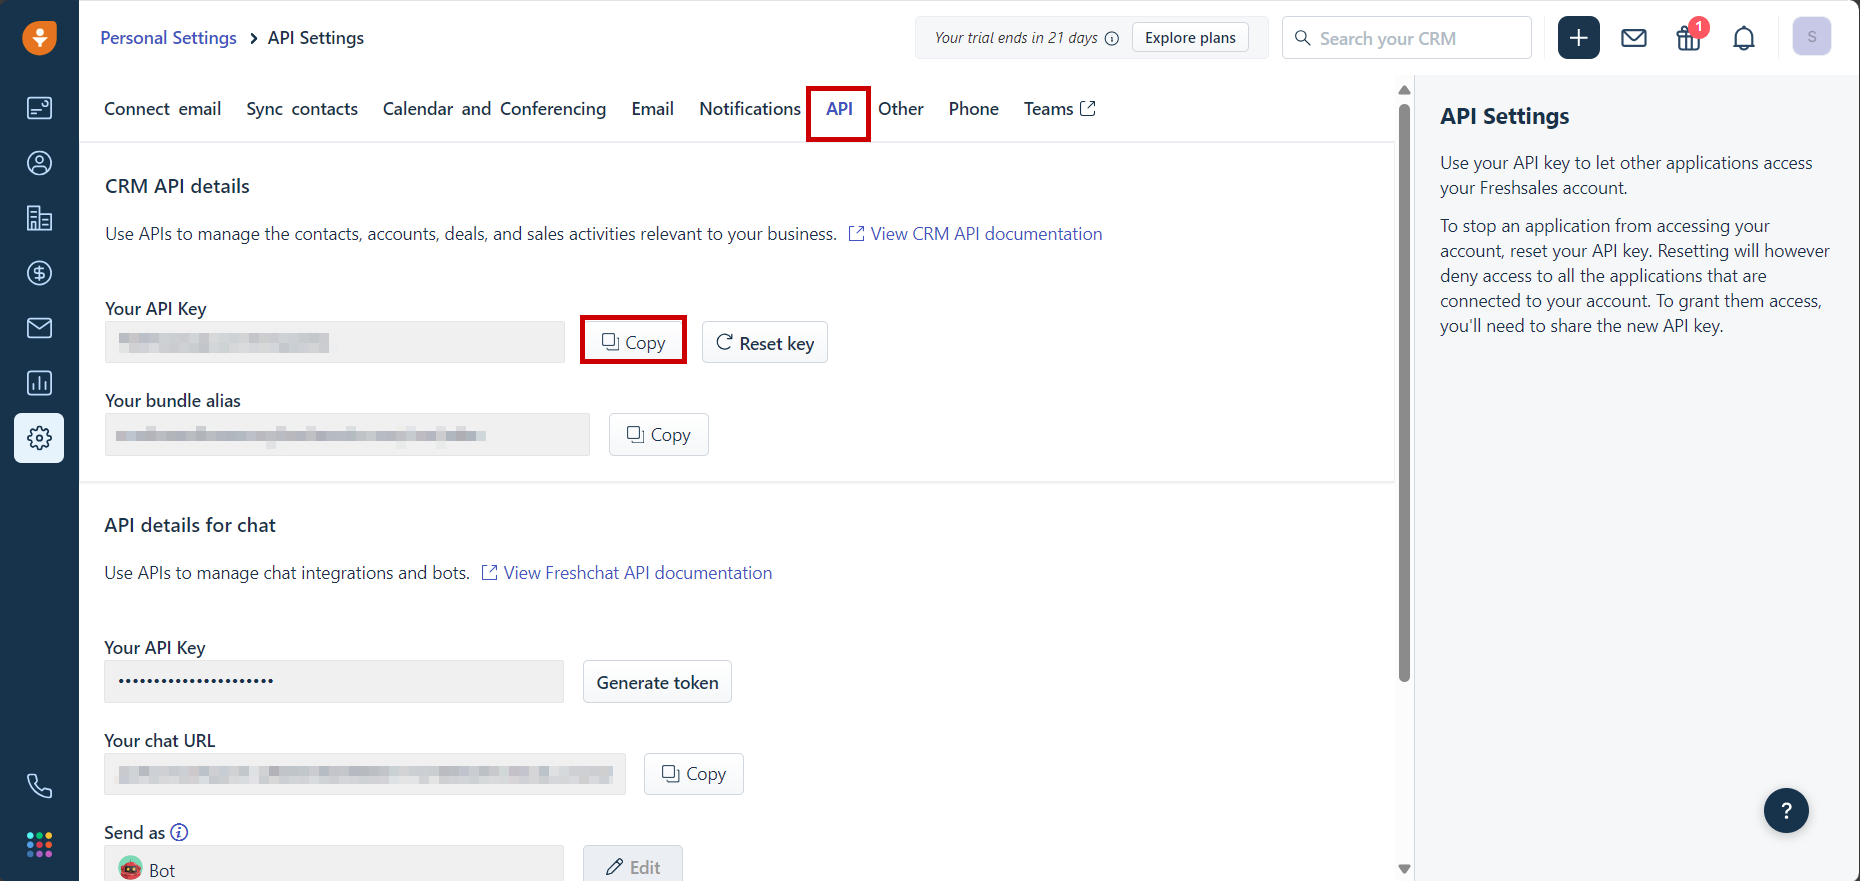The image size is (1860, 881).
Task: Click the chat API key masked field
Action: point(334,681)
